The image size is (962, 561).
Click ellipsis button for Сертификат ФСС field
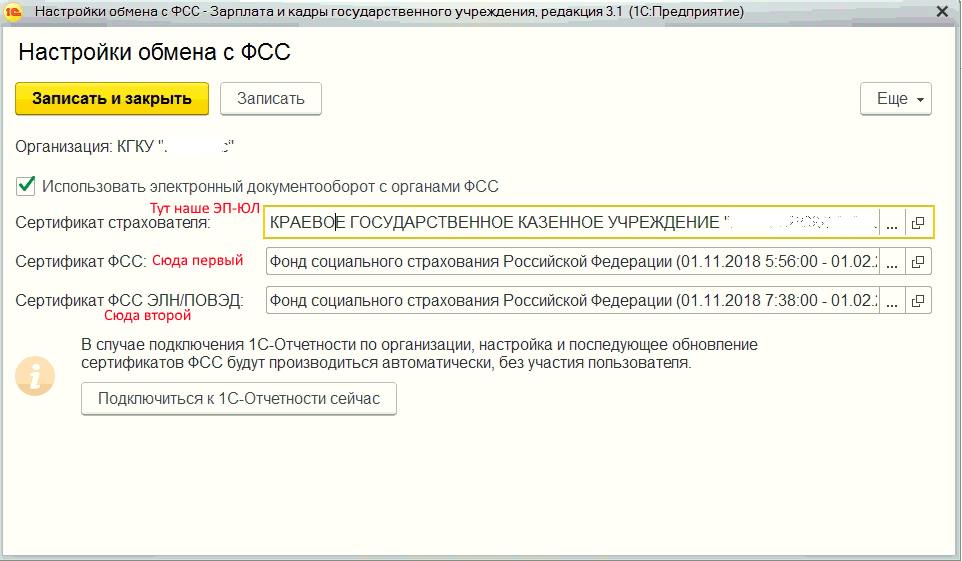[x=892, y=261]
